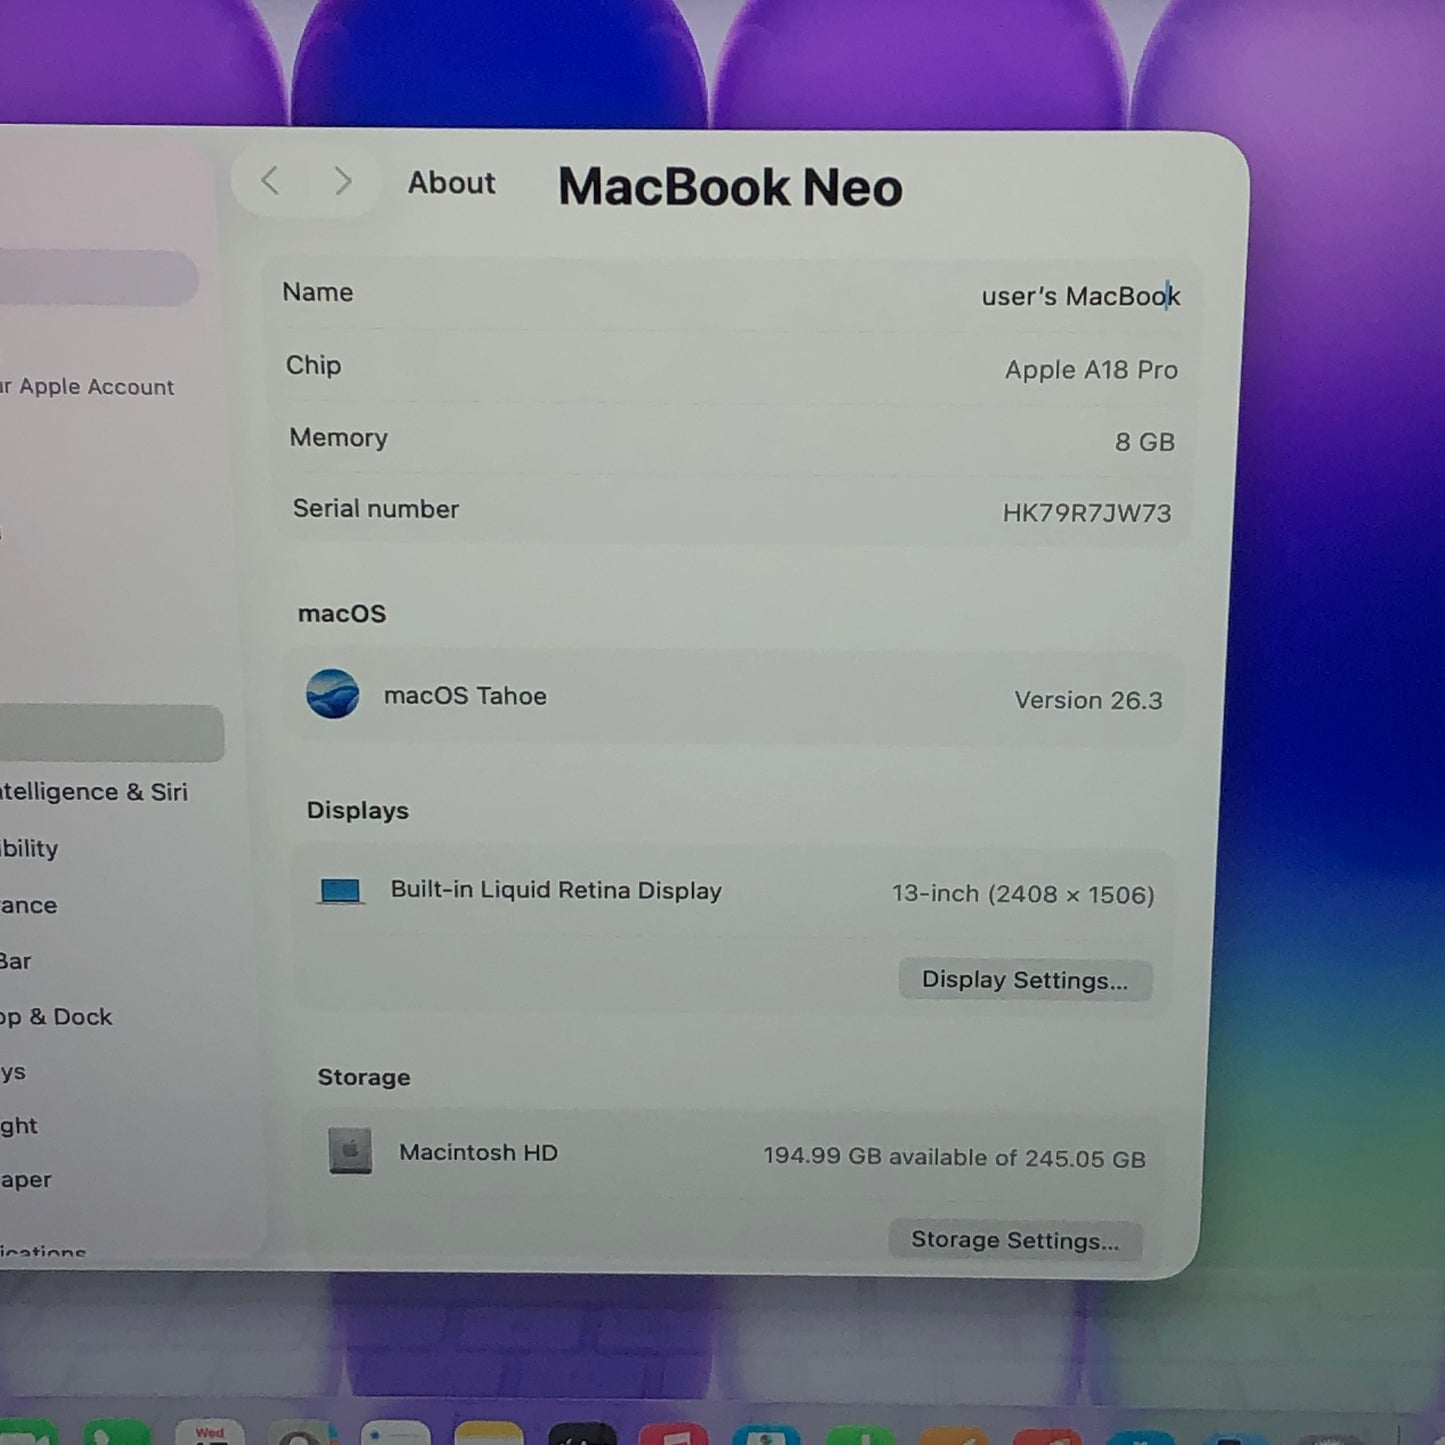Screen dimensions: 1445x1445
Task: Click the 13-inch (2408 × 1506) text
Action: point(1023,894)
